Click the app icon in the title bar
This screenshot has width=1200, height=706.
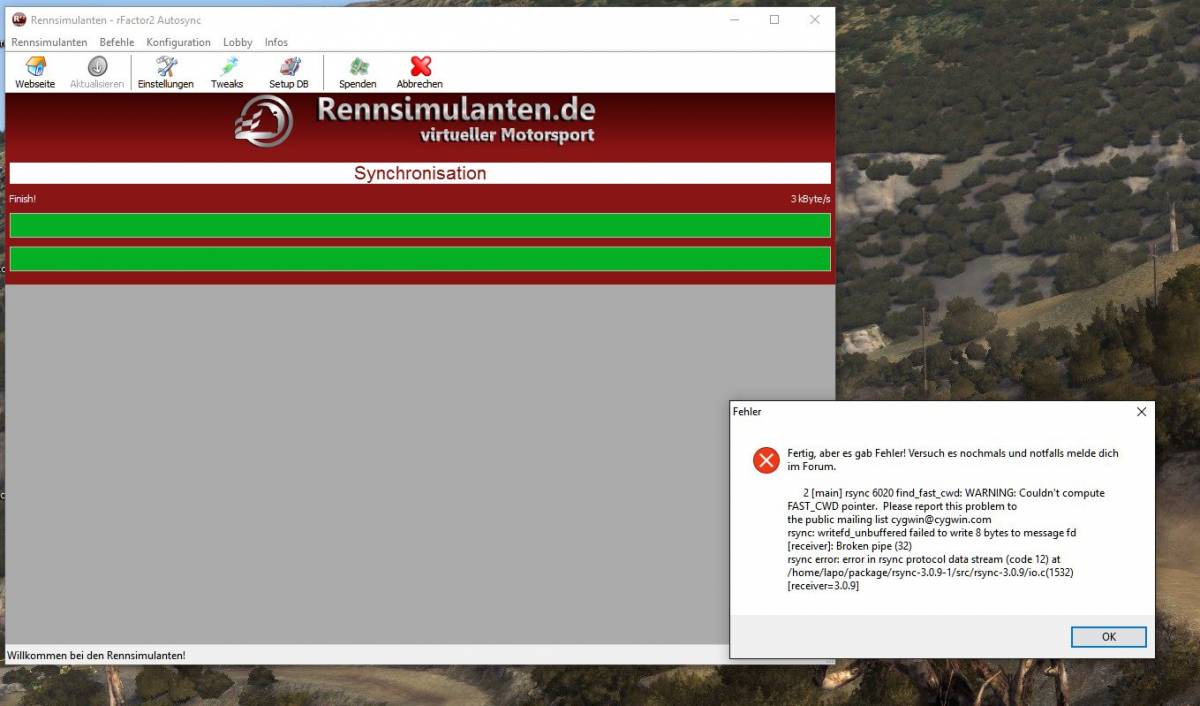[18, 20]
